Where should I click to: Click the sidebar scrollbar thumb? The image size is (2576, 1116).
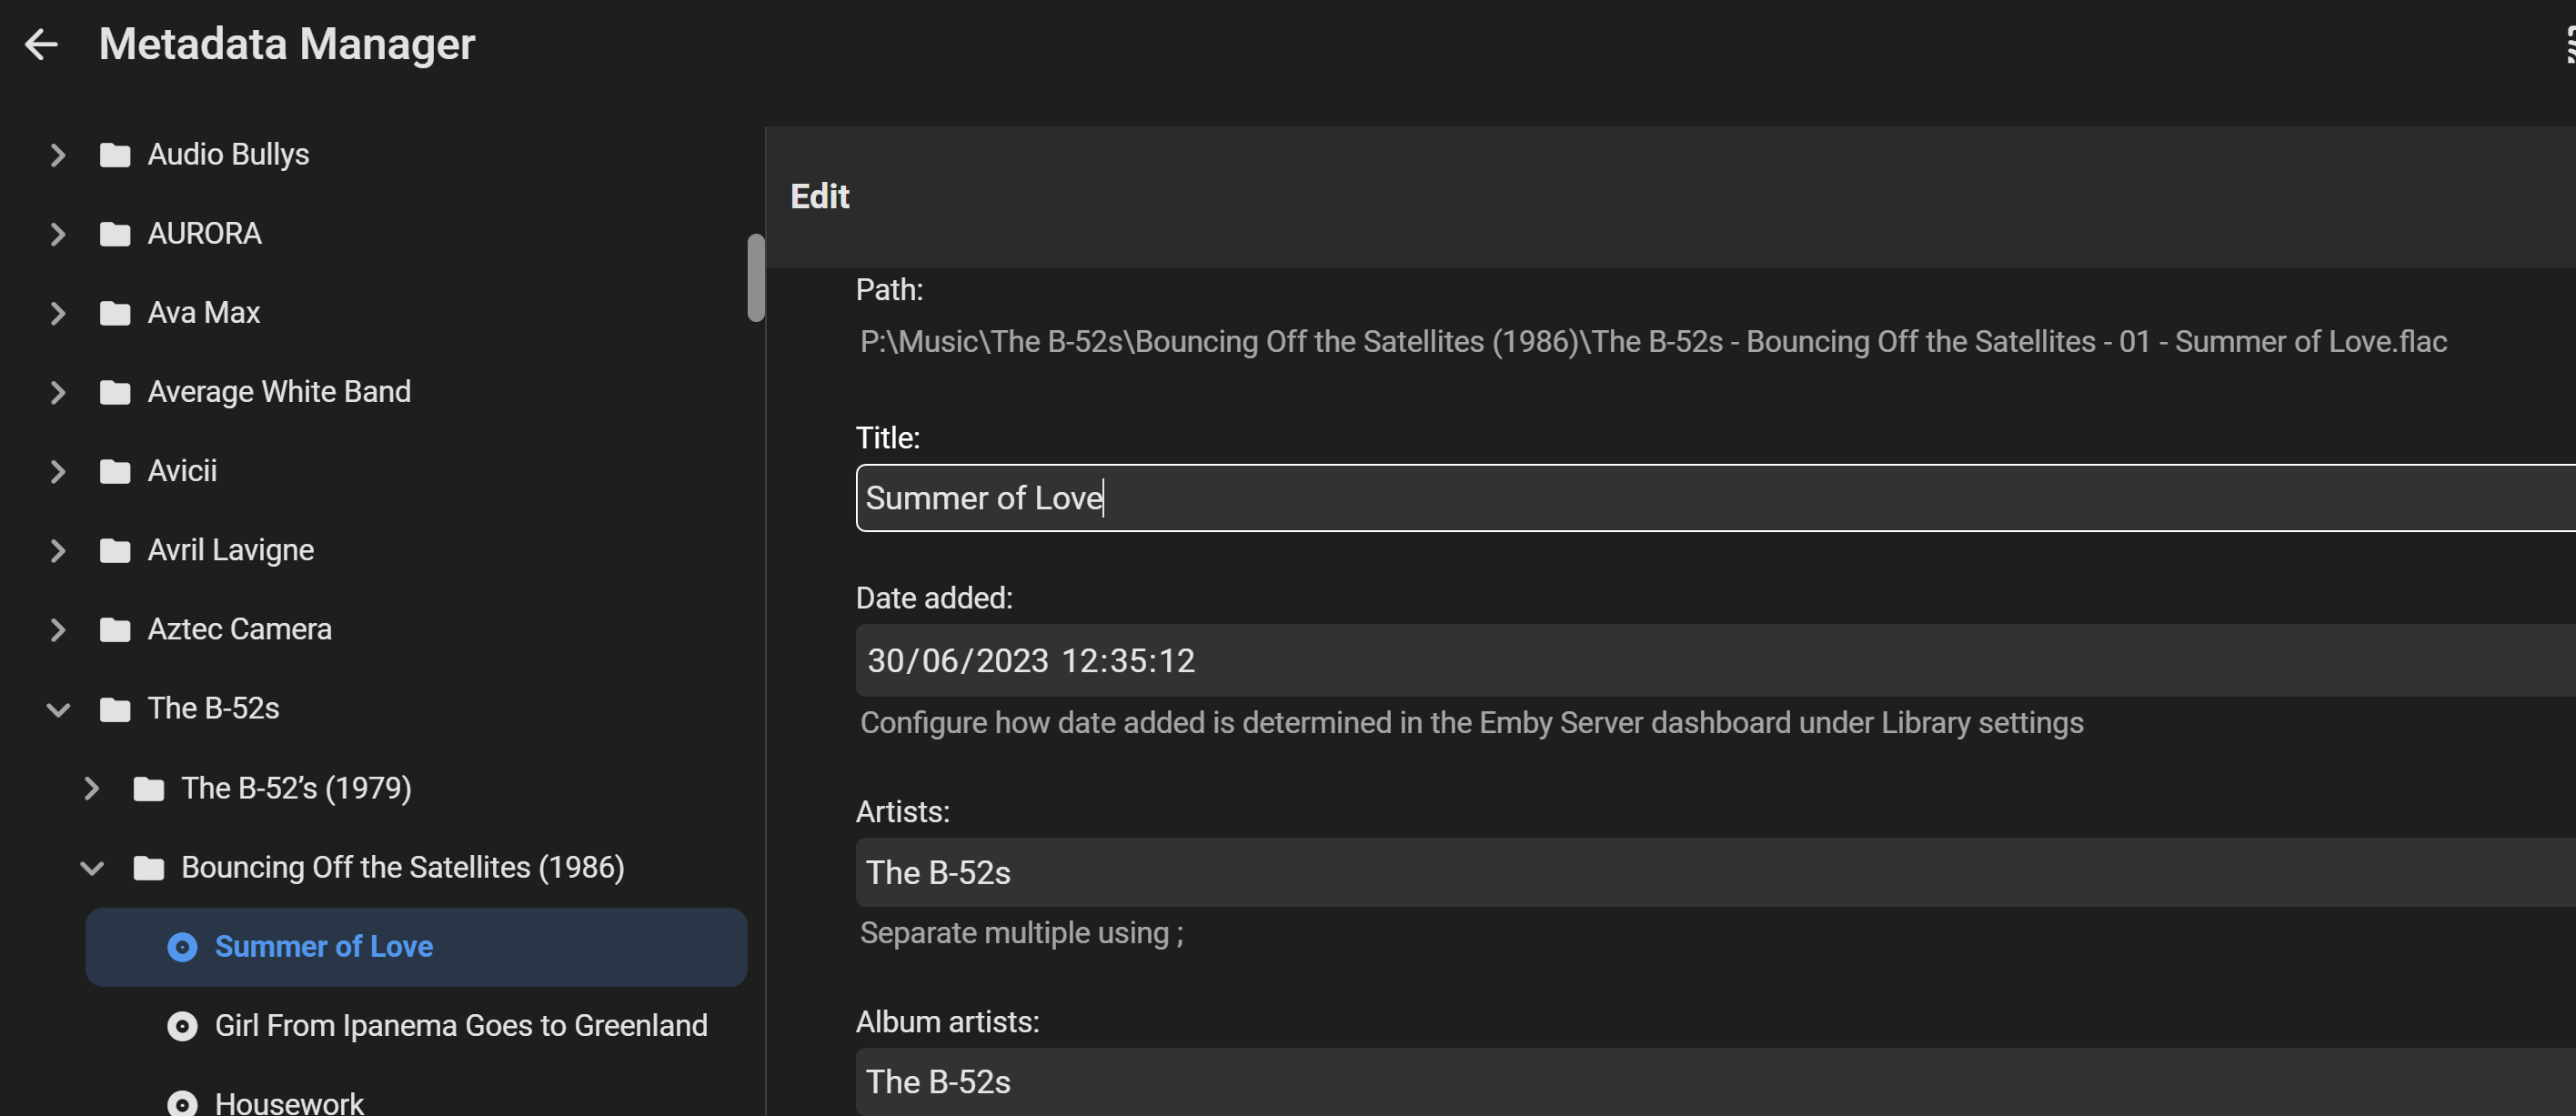[x=756, y=277]
